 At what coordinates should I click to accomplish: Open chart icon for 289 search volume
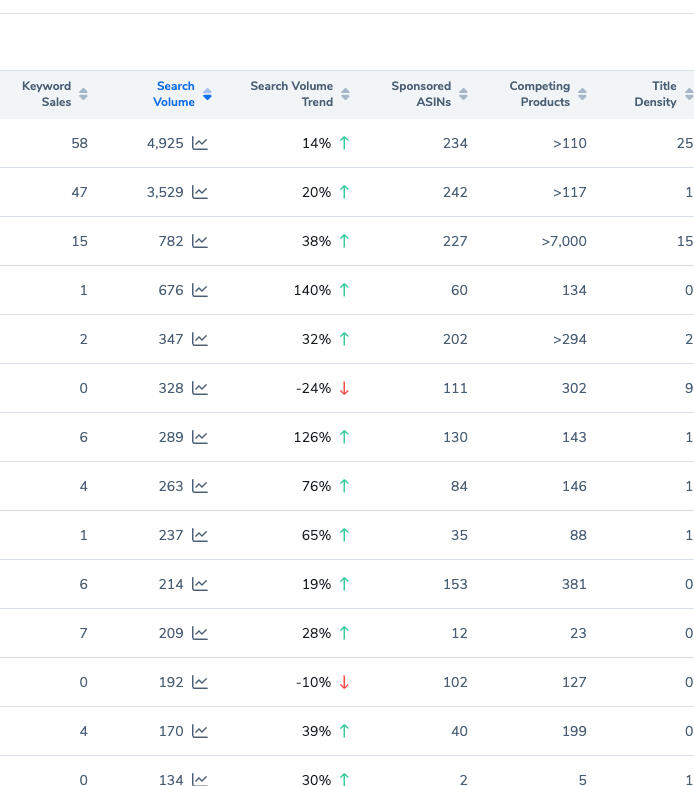(x=200, y=437)
